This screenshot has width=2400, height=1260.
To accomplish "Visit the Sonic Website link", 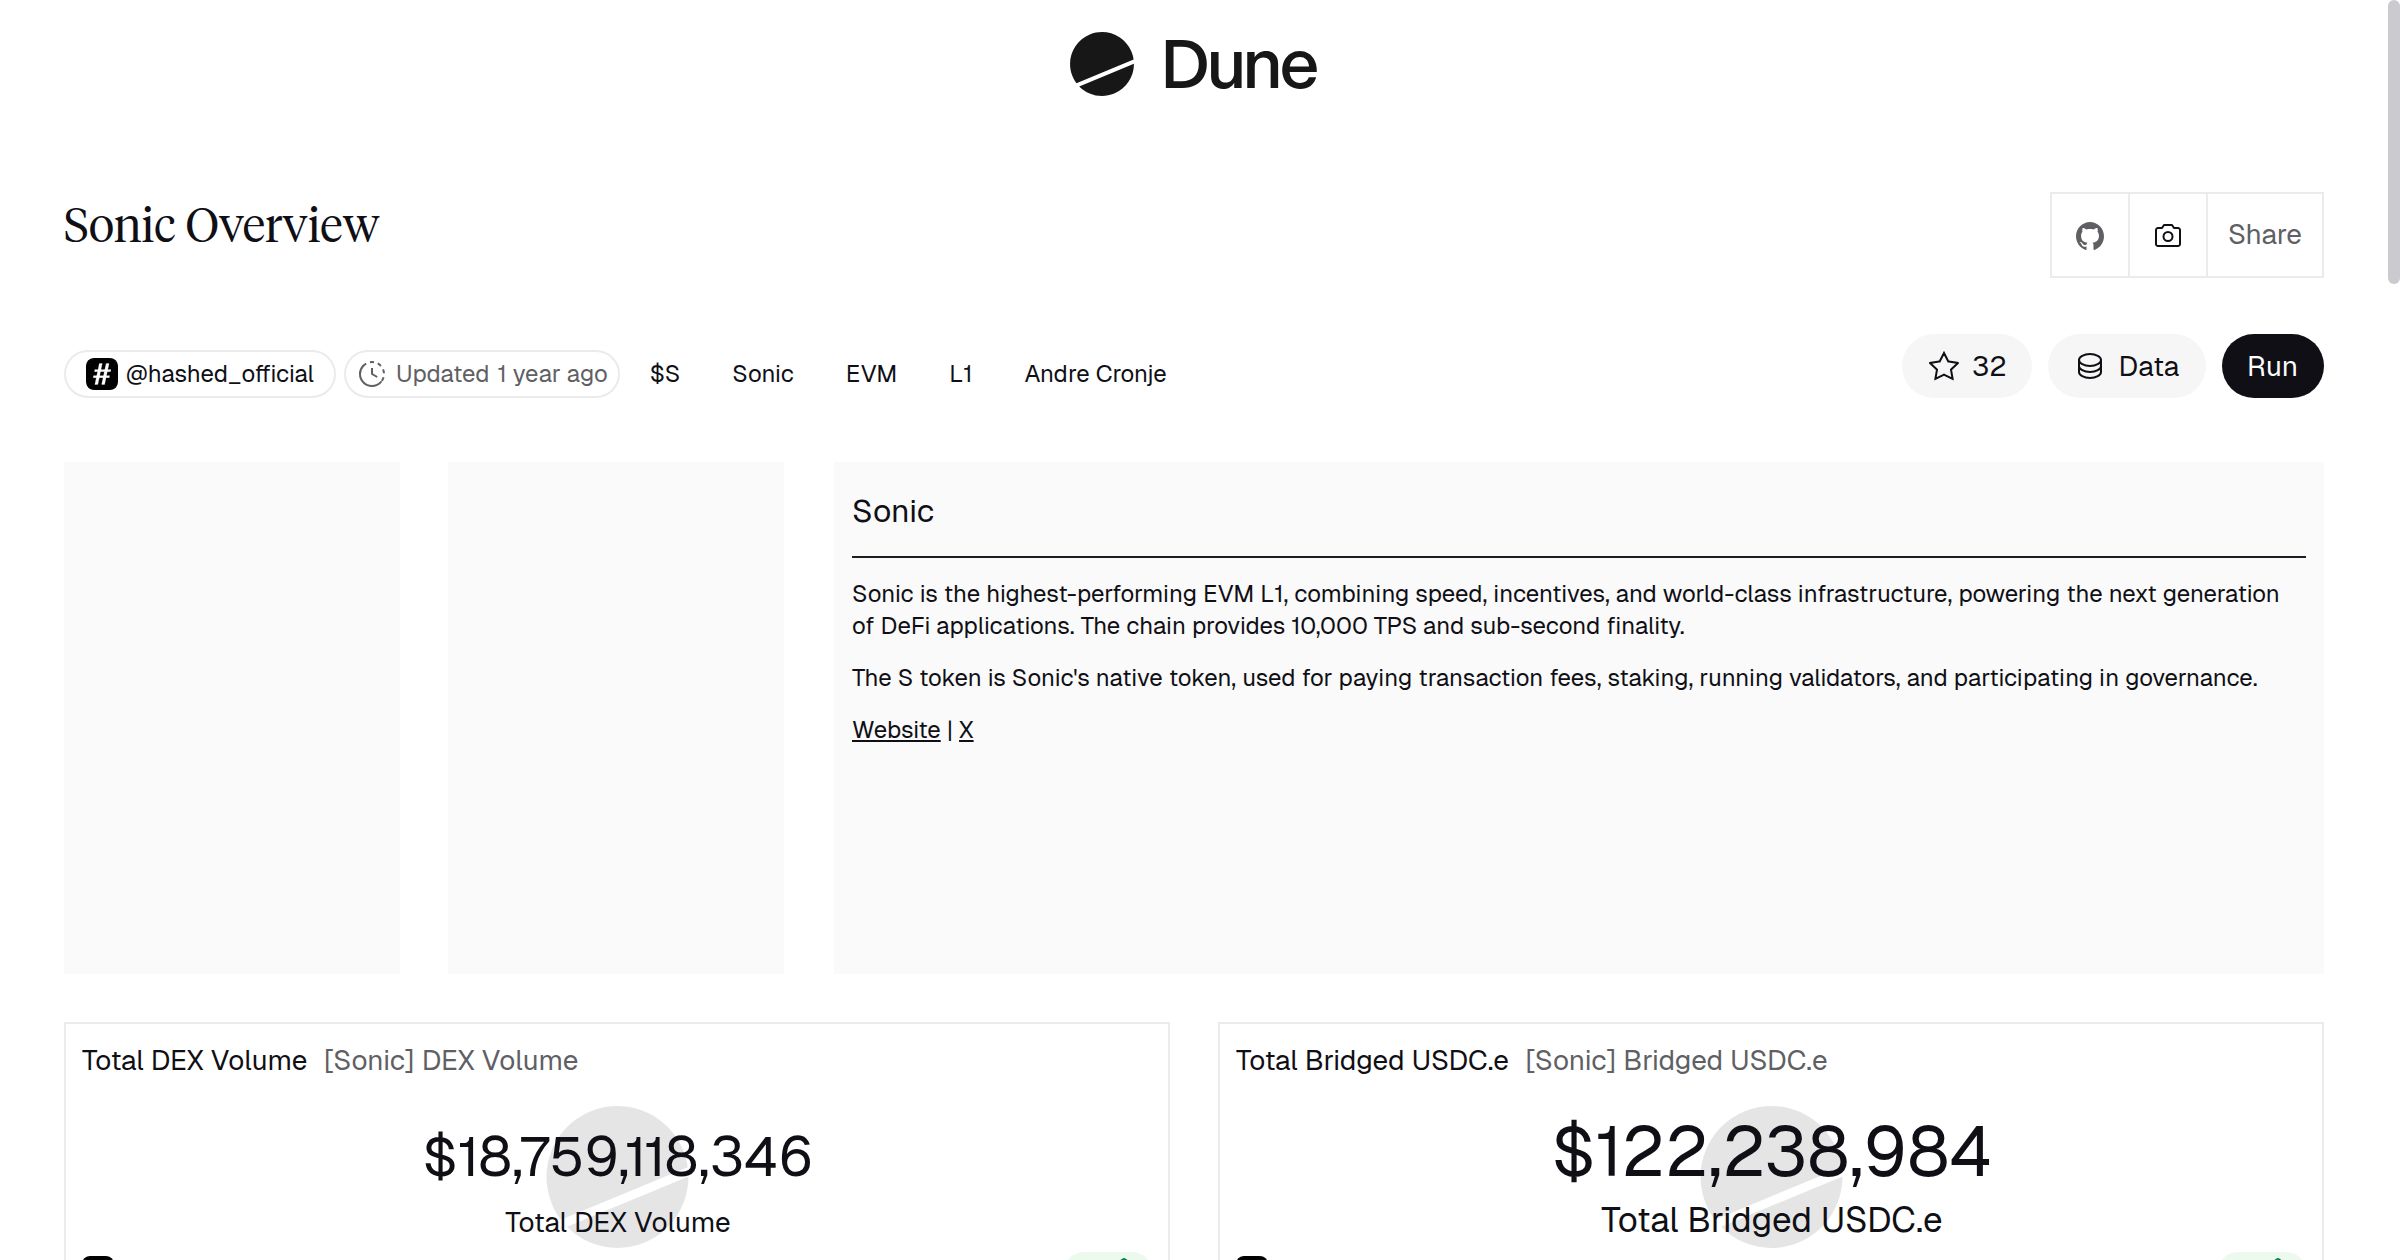I will point(895,730).
